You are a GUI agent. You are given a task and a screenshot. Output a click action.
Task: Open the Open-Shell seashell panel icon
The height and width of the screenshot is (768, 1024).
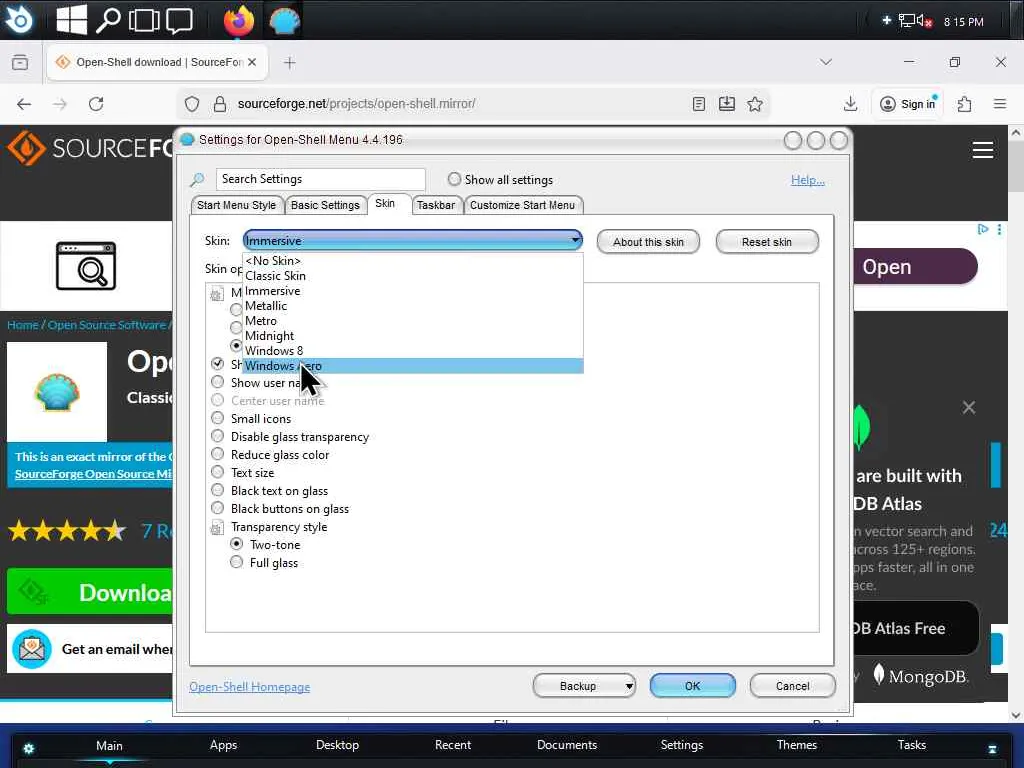(284, 21)
